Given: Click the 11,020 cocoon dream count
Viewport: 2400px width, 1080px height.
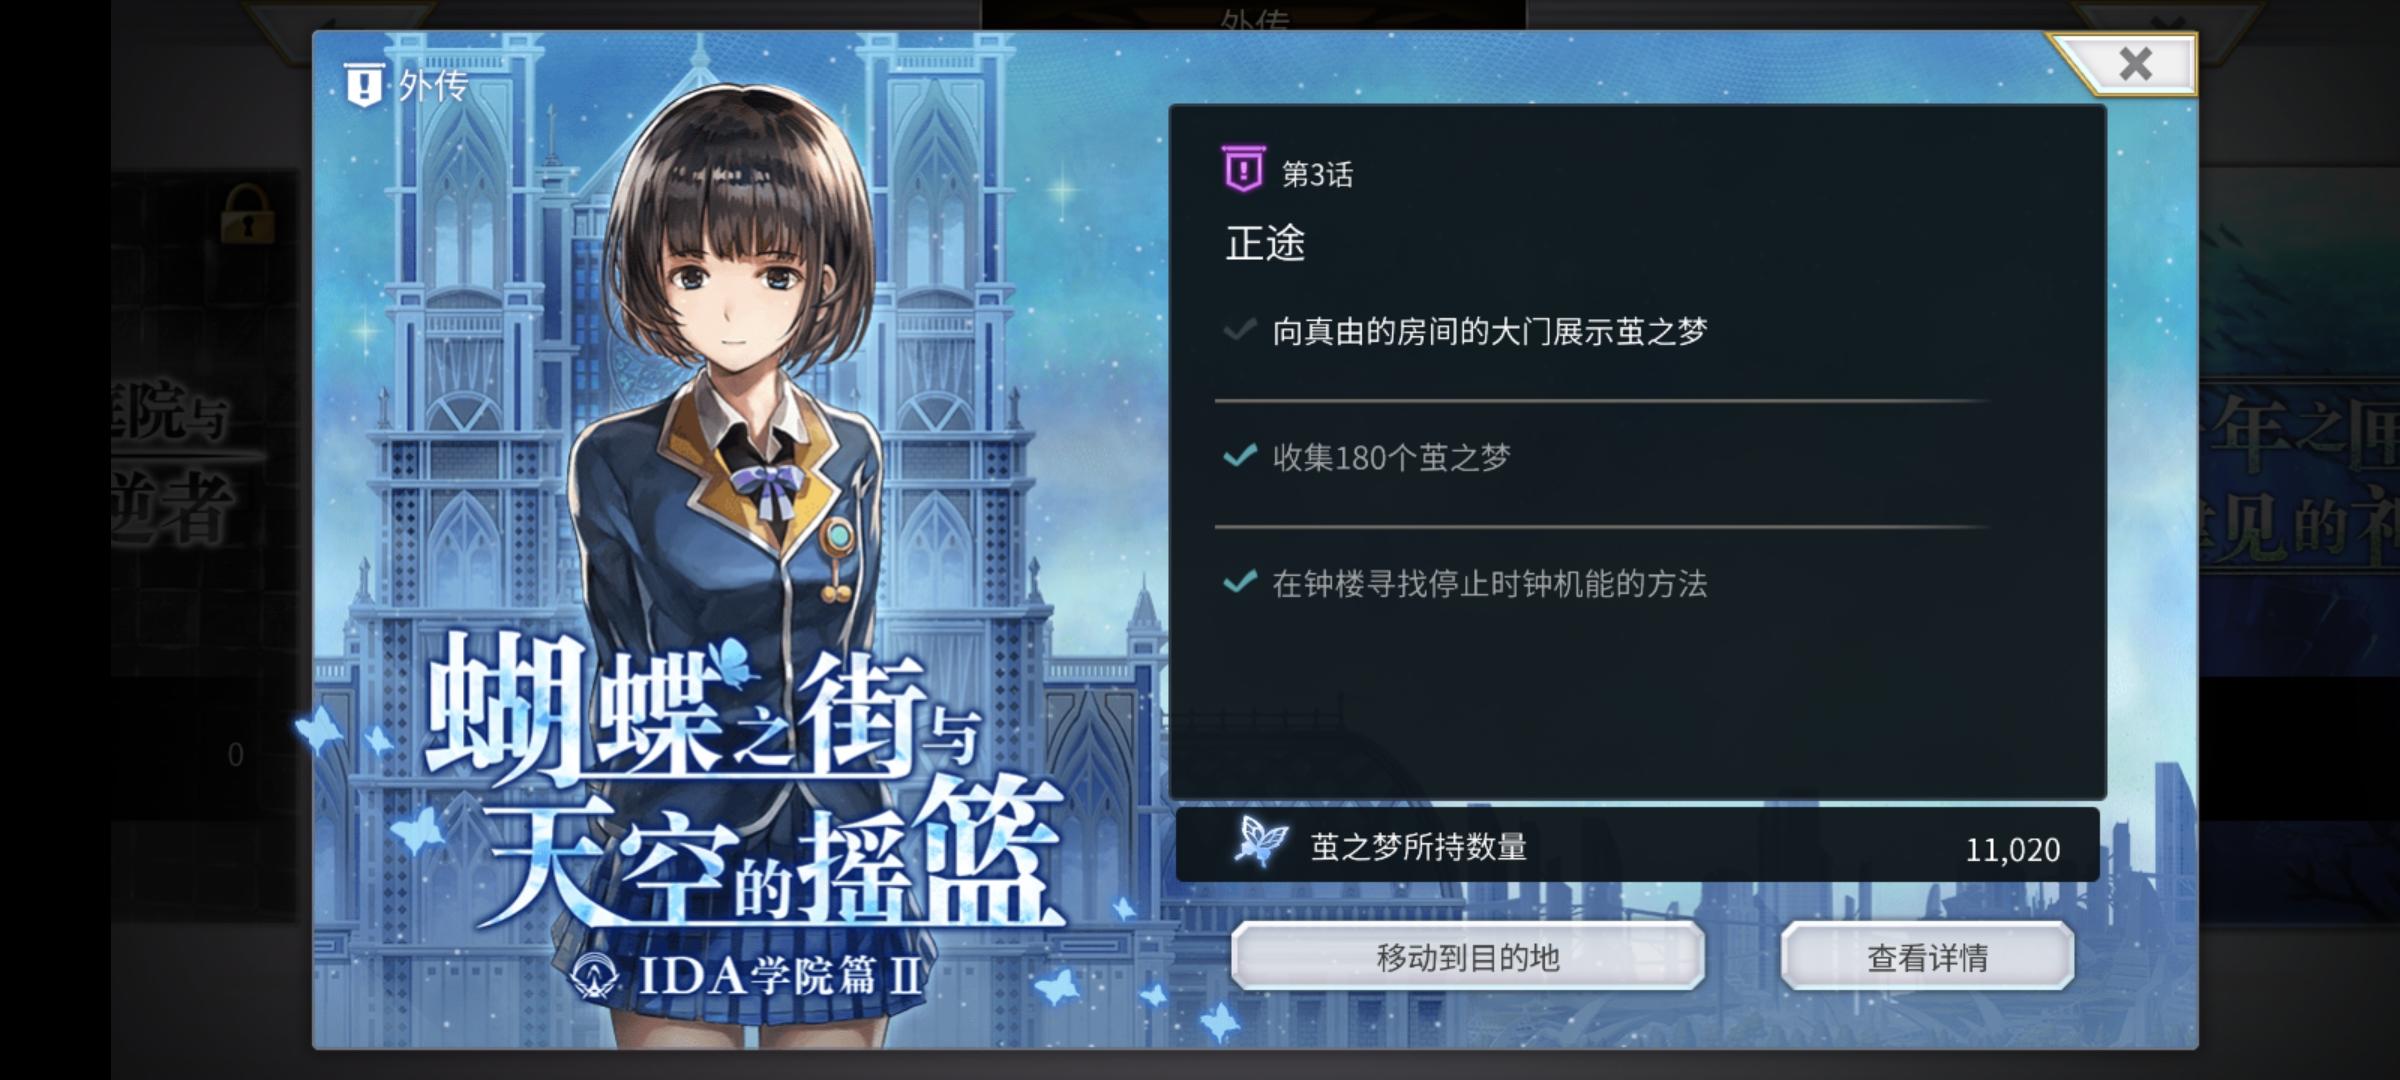Looking at the screenshot, I should [x=2012, y=849].
